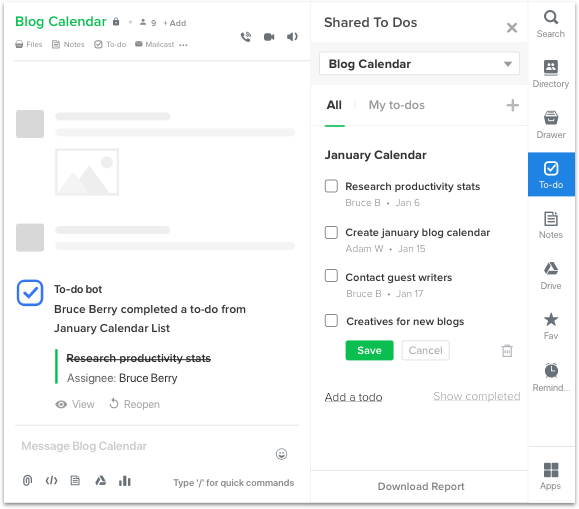Attach a file with paperclip icon
The width and height of the screenshot is (579, 509).
pyautogui.click(x=28, y=481)
